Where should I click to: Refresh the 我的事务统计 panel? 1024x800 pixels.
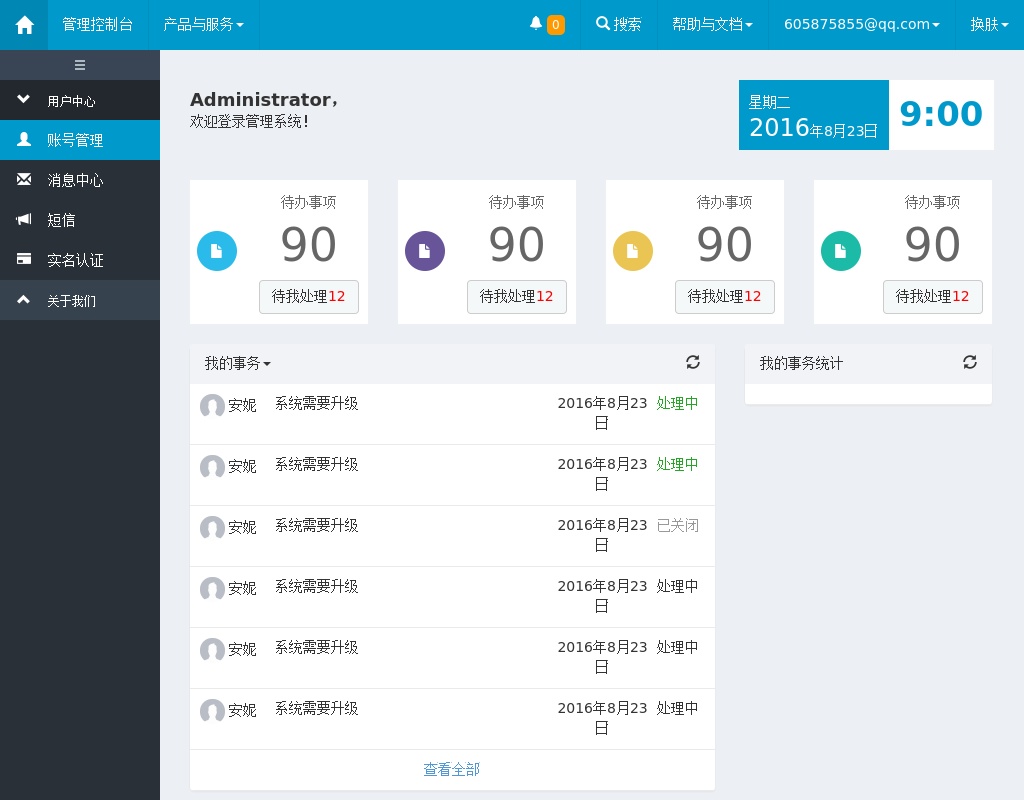[970, 363]
